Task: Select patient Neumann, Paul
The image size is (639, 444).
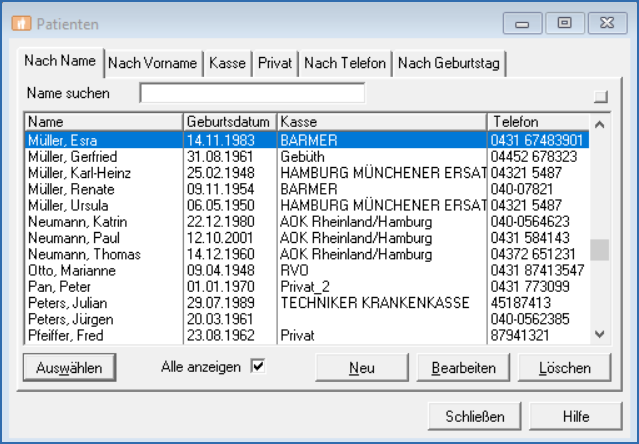Action: [307, 238]
